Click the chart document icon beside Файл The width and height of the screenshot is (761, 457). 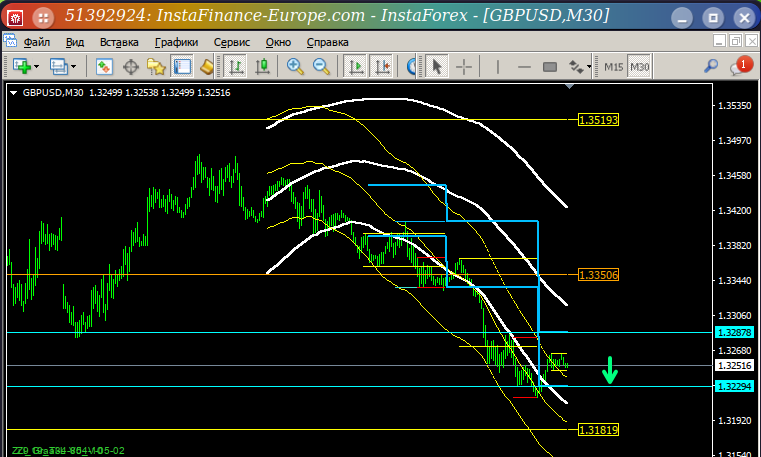(x=10, y=41)
